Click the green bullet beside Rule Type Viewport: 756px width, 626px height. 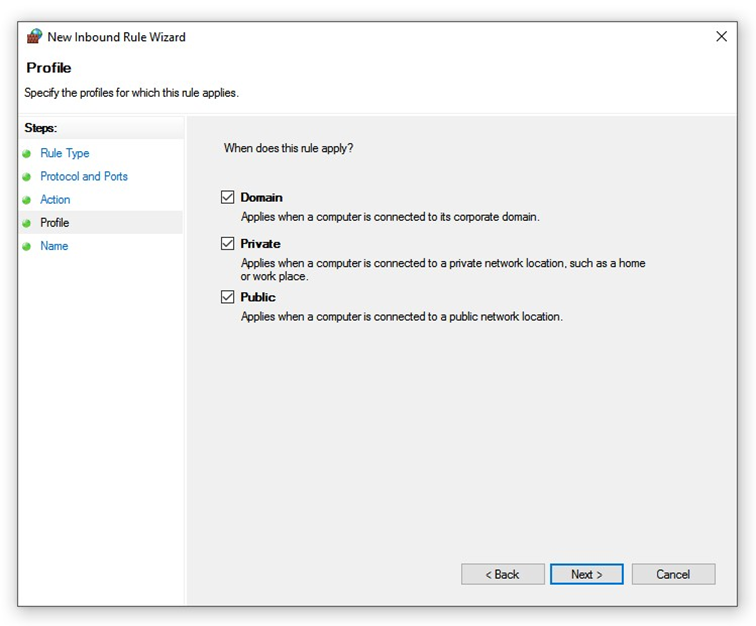point(27,153)
